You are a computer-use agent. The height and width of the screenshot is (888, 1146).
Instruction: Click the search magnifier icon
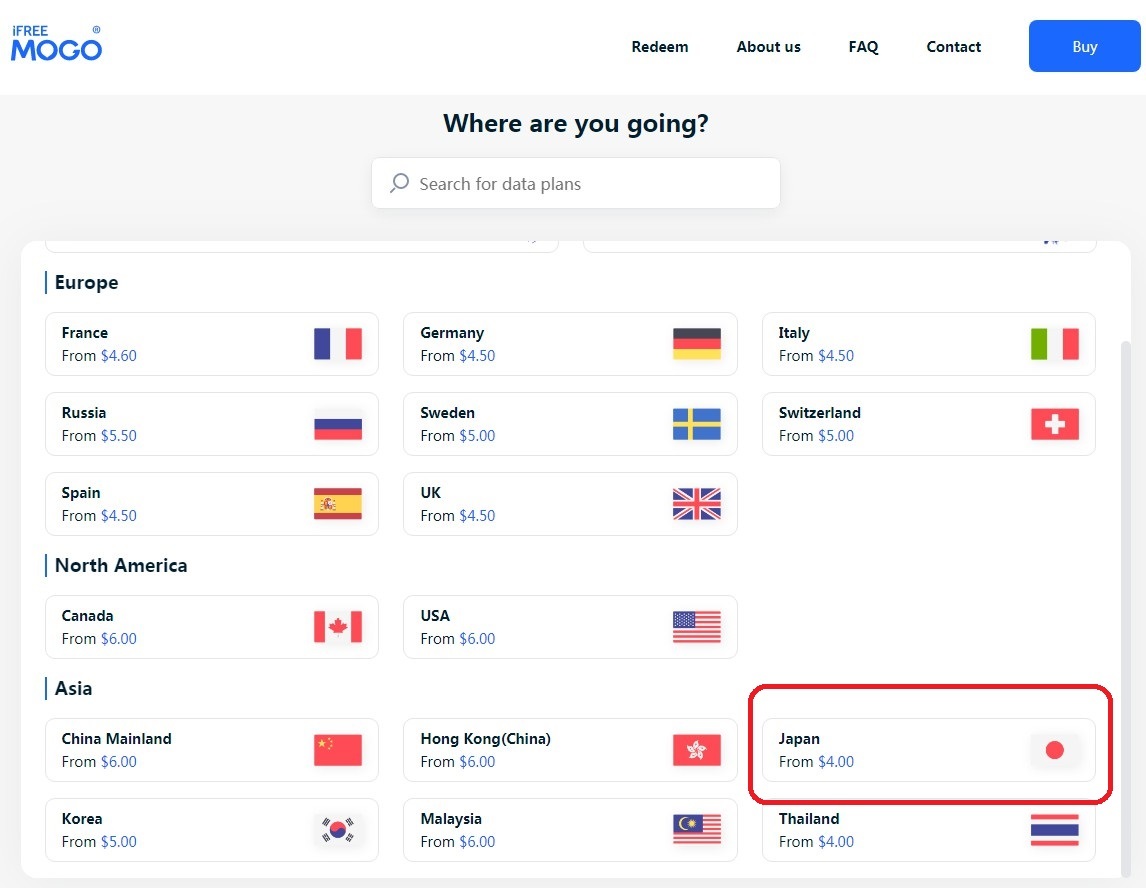[399, 183]
